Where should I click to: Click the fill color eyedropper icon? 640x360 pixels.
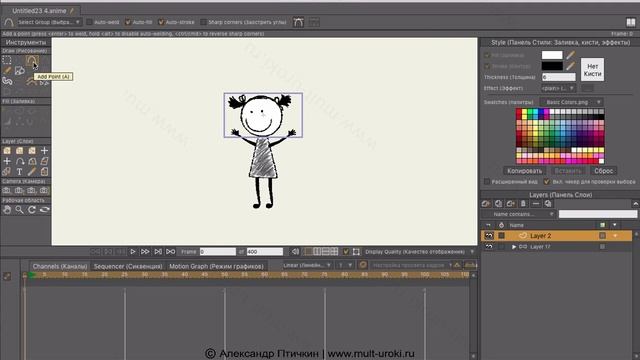pos(570,55)
